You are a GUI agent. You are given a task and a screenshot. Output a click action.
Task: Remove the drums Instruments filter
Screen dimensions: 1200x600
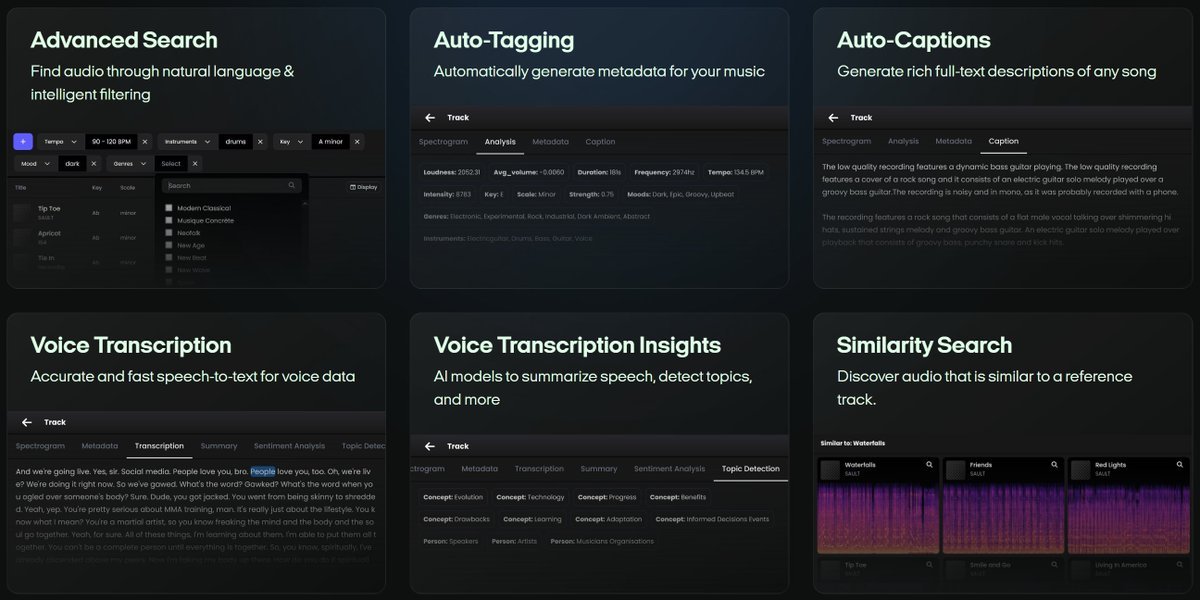pyautogui.click(x=260, y=142)
